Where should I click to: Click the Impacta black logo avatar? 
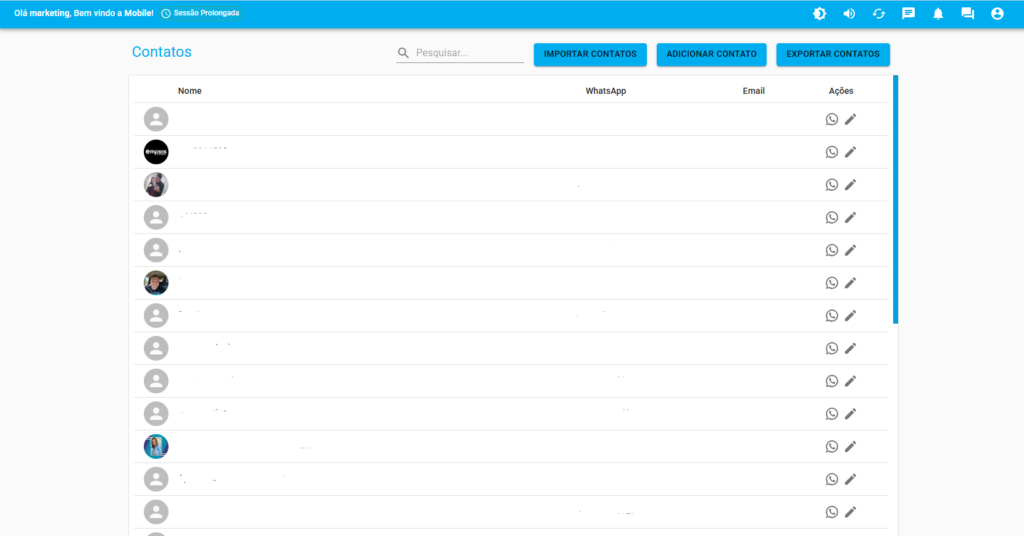[156, 152]
